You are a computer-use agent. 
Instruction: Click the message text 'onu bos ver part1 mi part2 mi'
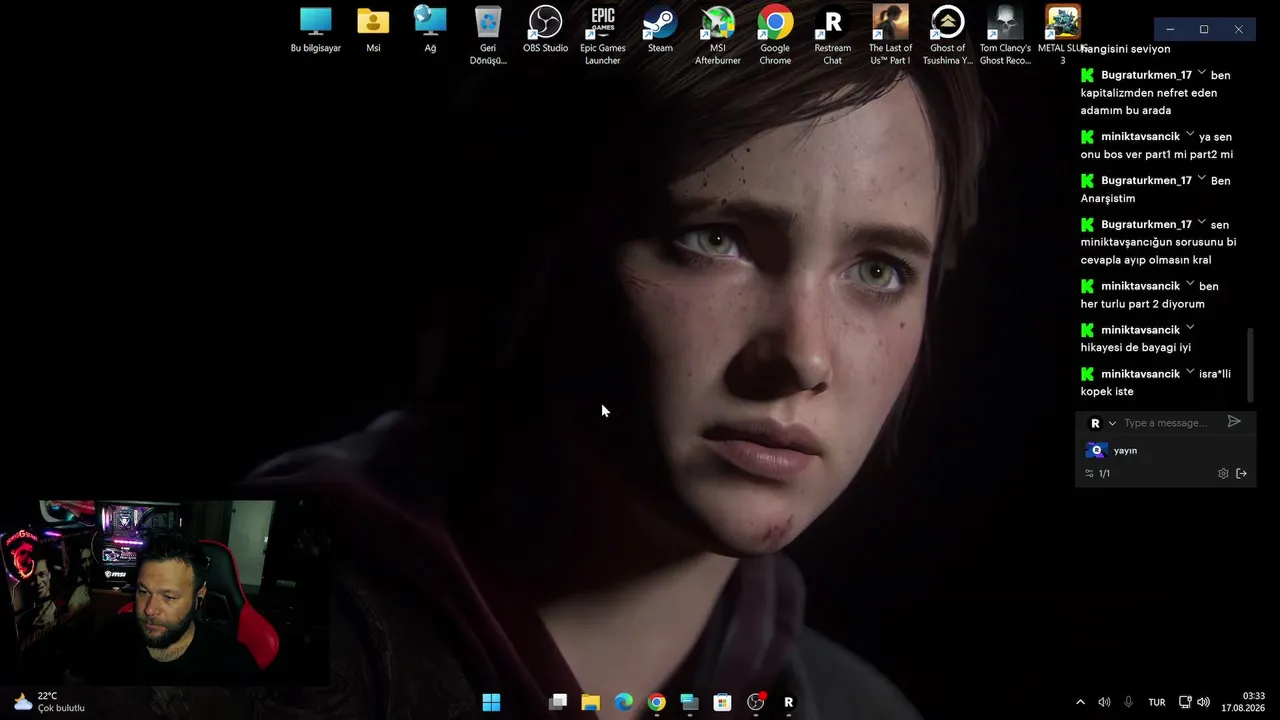(1157, 155)
